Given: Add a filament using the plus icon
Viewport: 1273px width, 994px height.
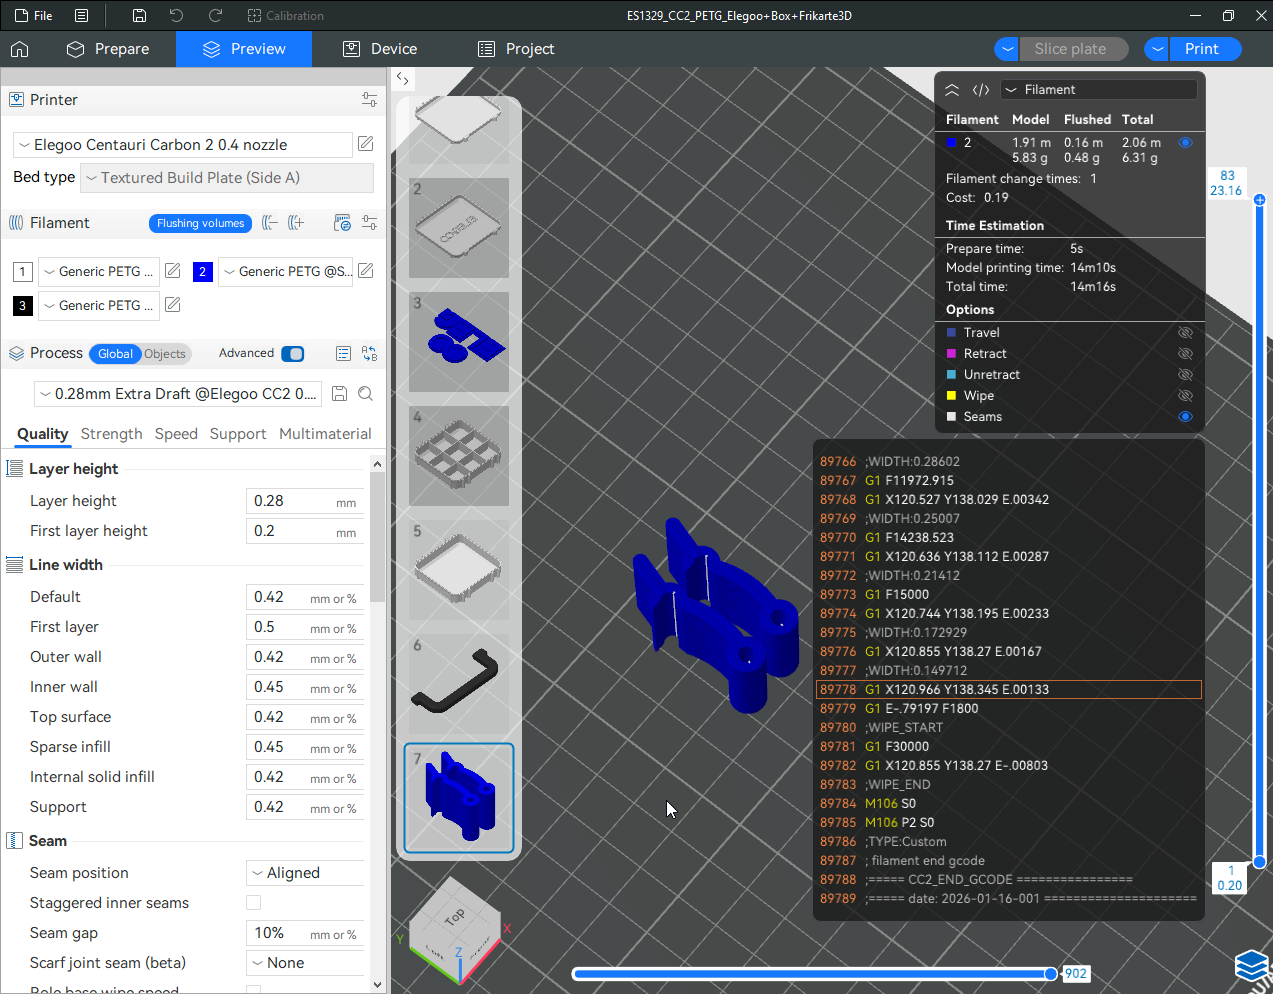Looking at the screenshot, I should pos(296,223).
